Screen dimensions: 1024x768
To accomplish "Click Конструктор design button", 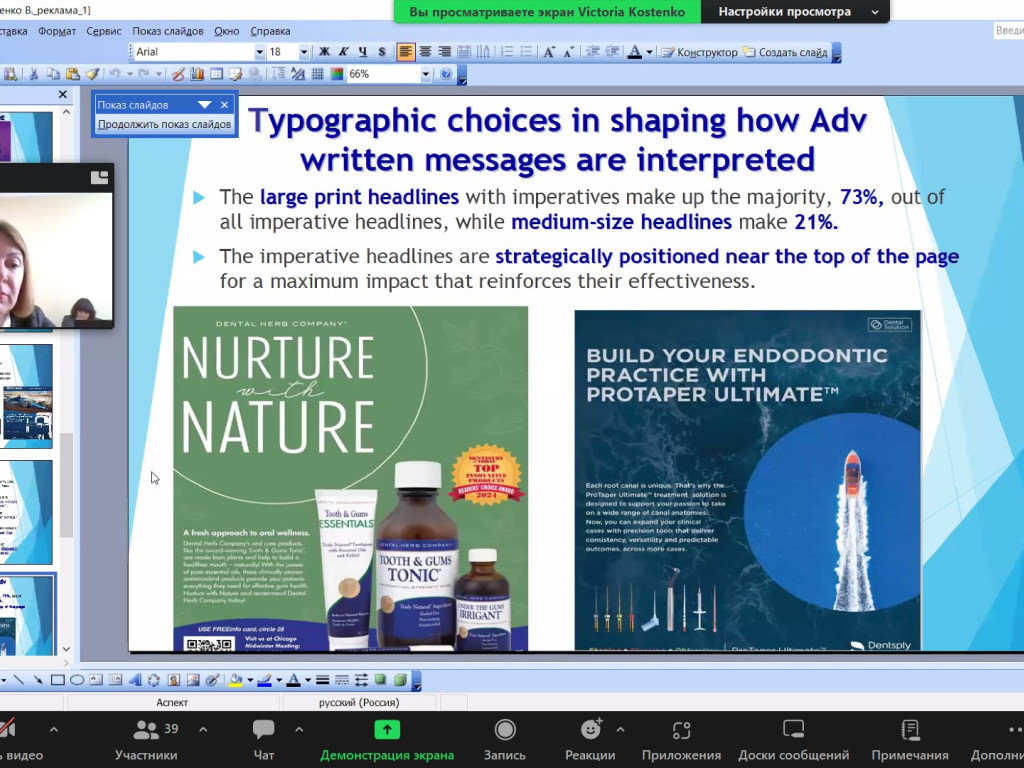I will tap(699, 52).
